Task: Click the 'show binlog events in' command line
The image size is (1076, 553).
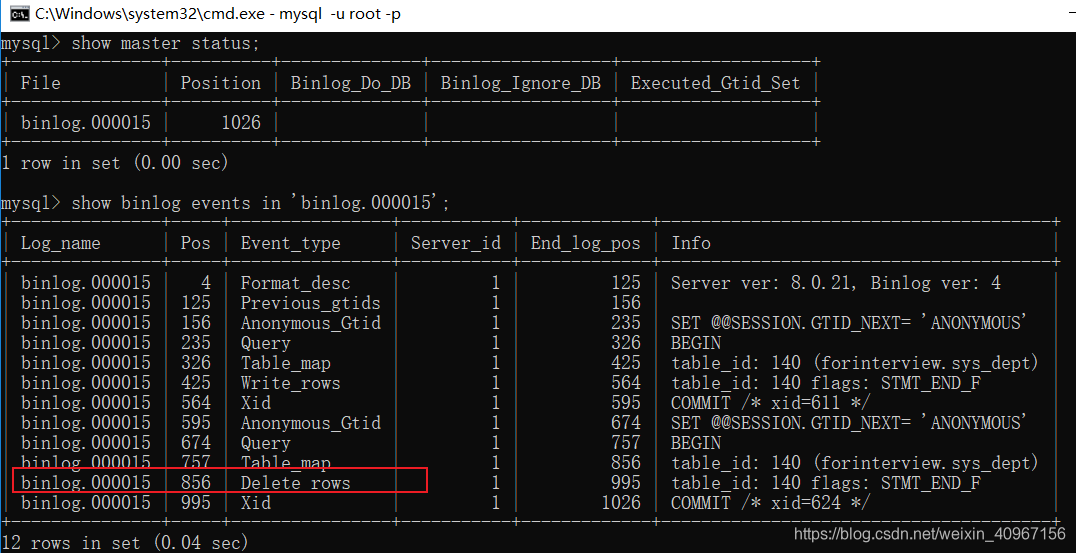Action: click(260, 204)
